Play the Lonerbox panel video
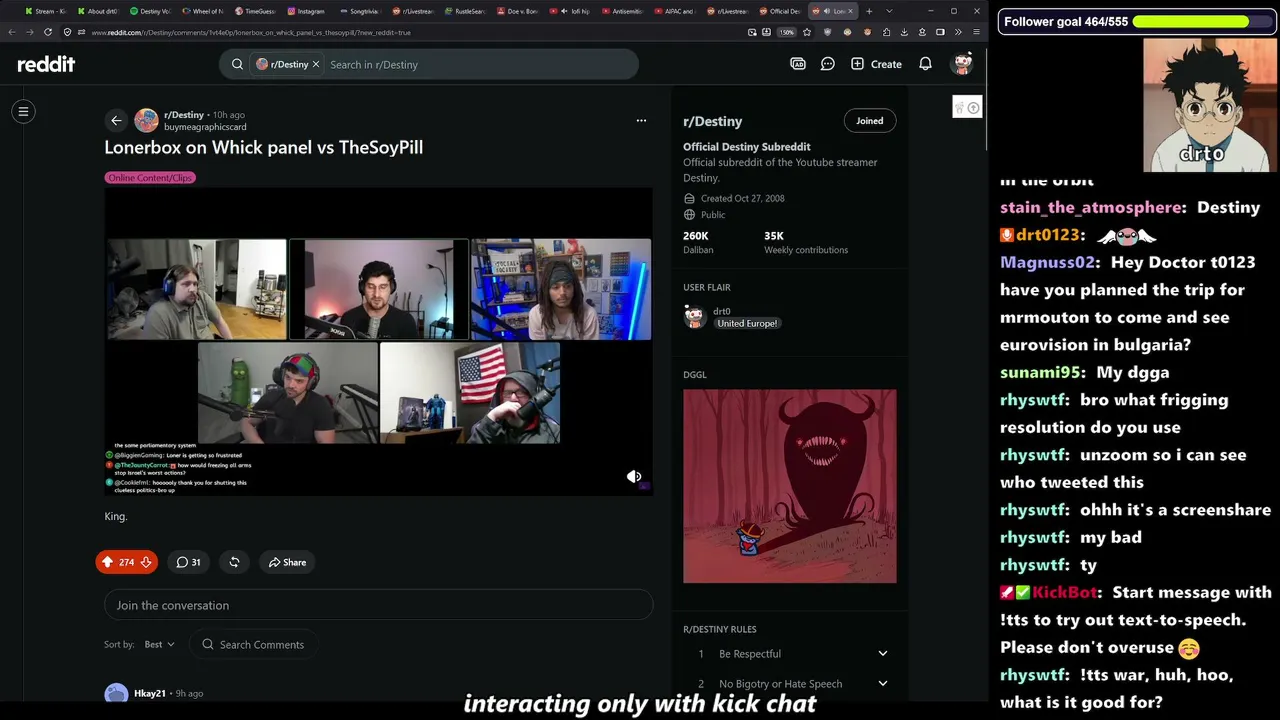Screen dimensions: 1280x720 tap(379, 340)
